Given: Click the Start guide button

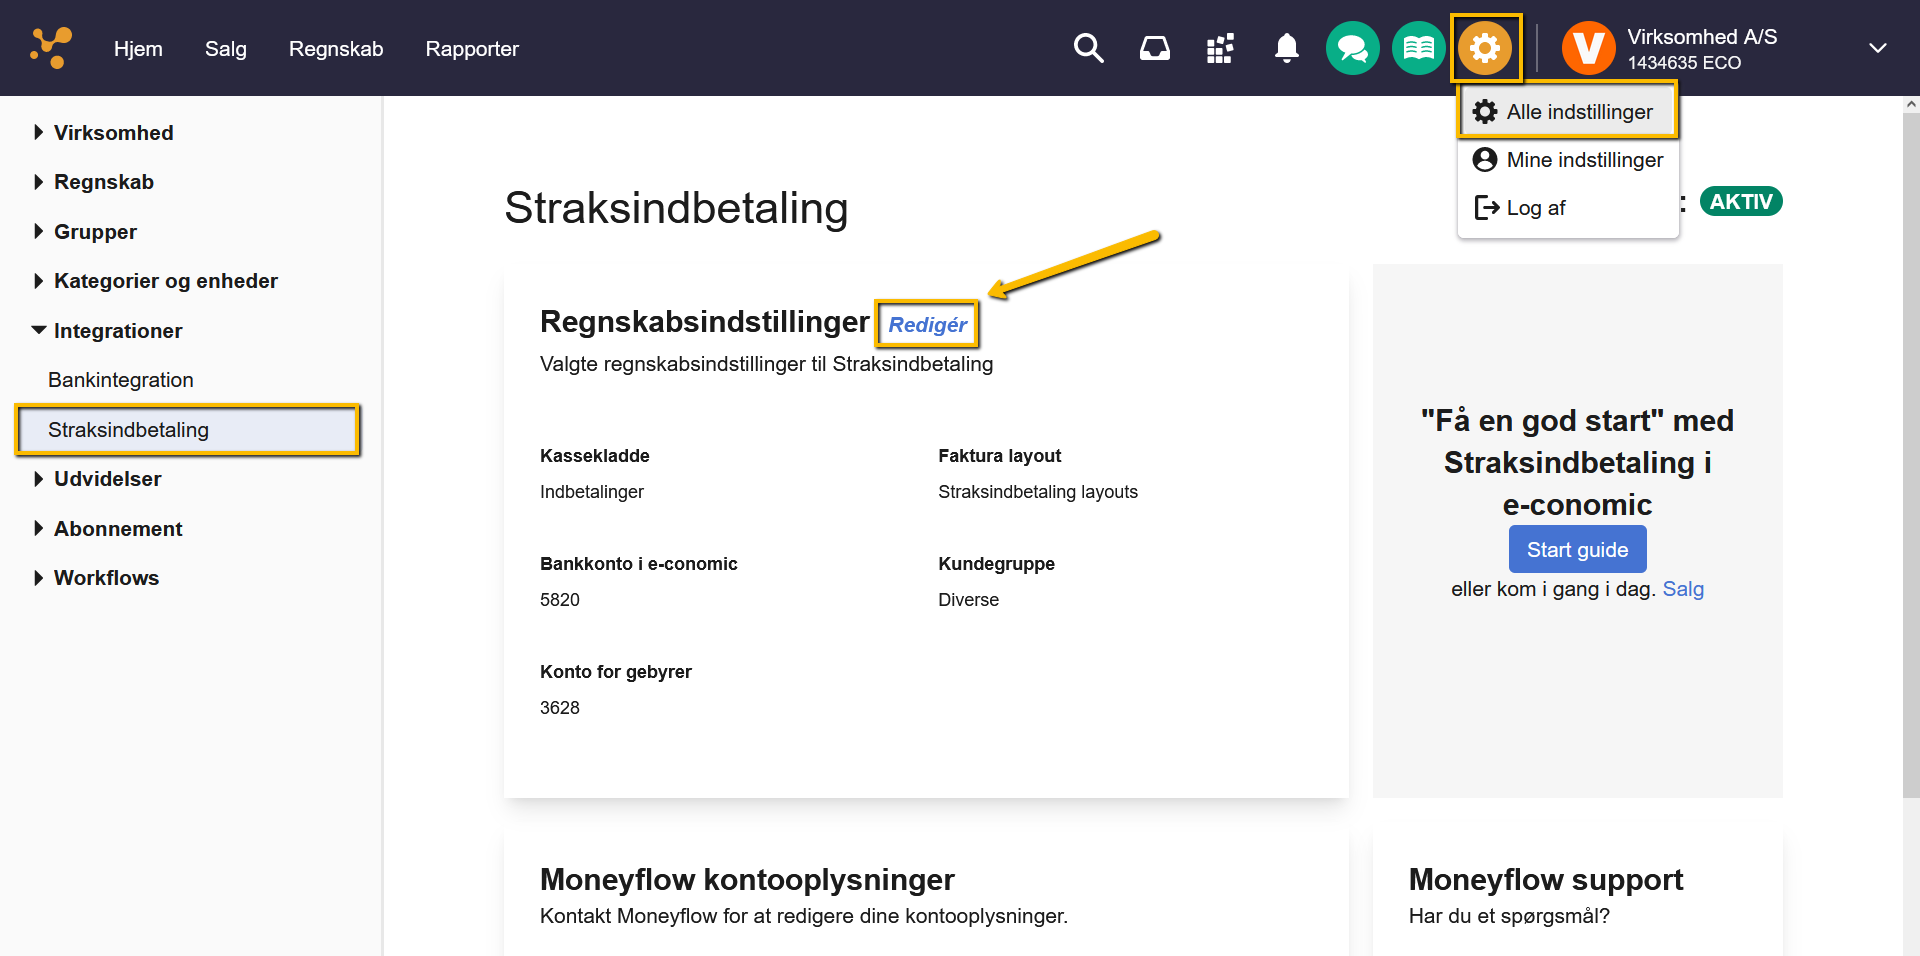Looking at the screenshot, I should pos(1577,549).
